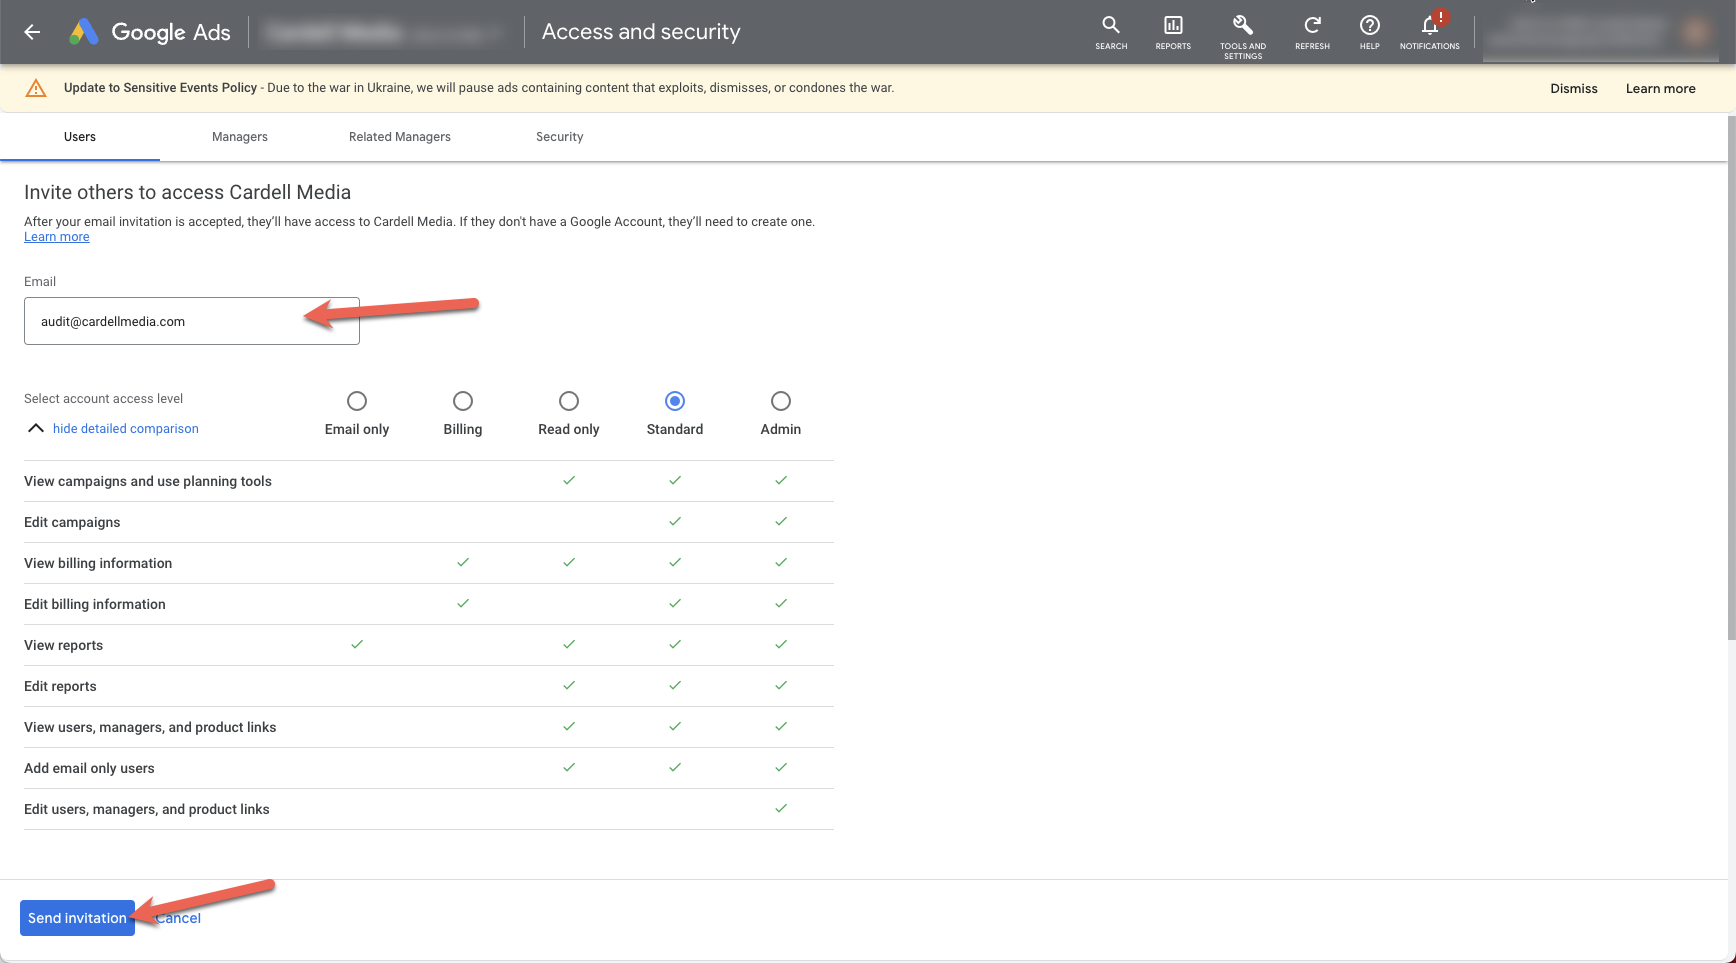Switch to the Managers tab
This screenshot has height=963, width=1736.
240,137
